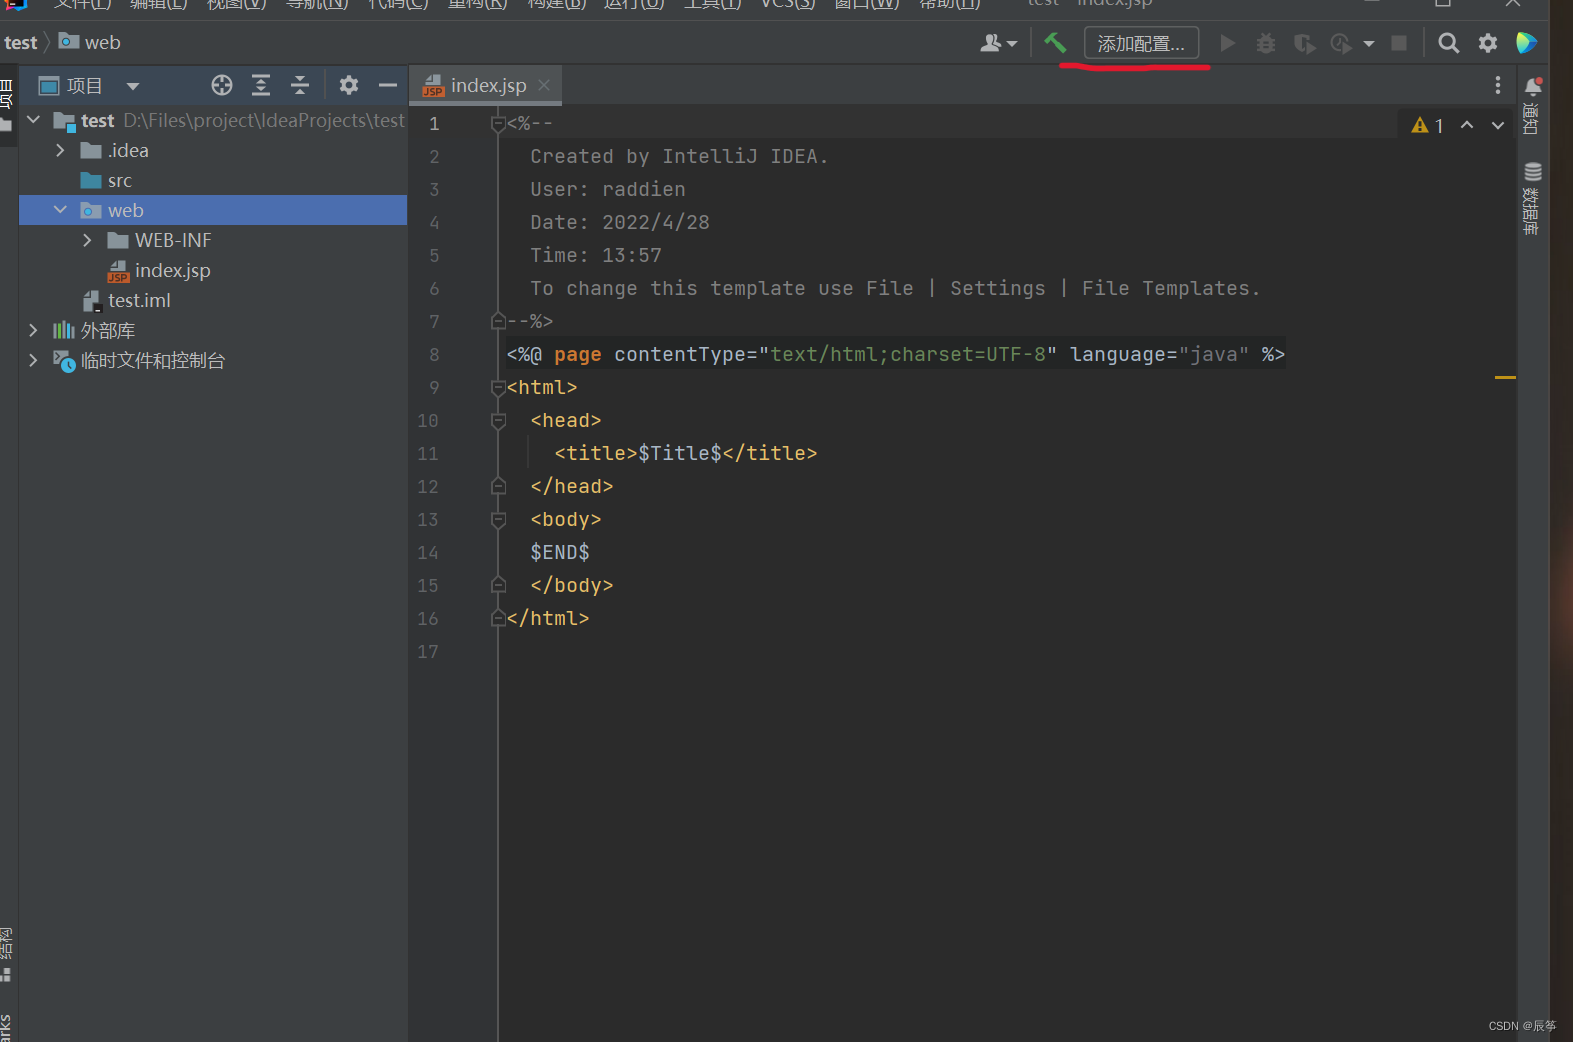Click the web module folder icon in breadcrumb
1573x1042 pixels.
pyautogui.click(x=69, y=42)
